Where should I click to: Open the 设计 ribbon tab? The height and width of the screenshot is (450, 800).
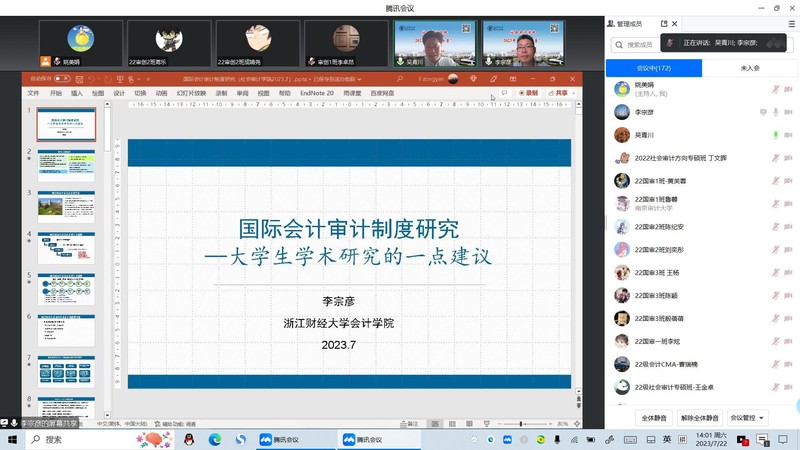click(x=119, y=93)
